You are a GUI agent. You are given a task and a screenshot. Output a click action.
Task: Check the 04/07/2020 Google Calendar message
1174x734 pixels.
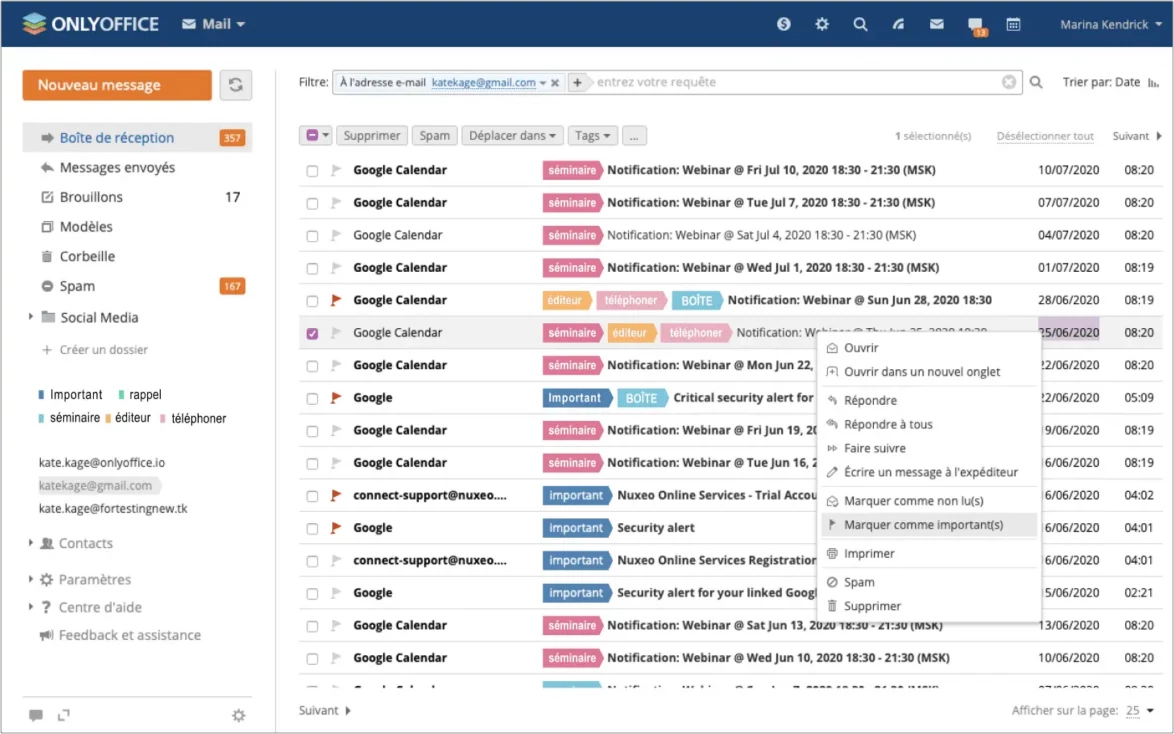[312, 236]
